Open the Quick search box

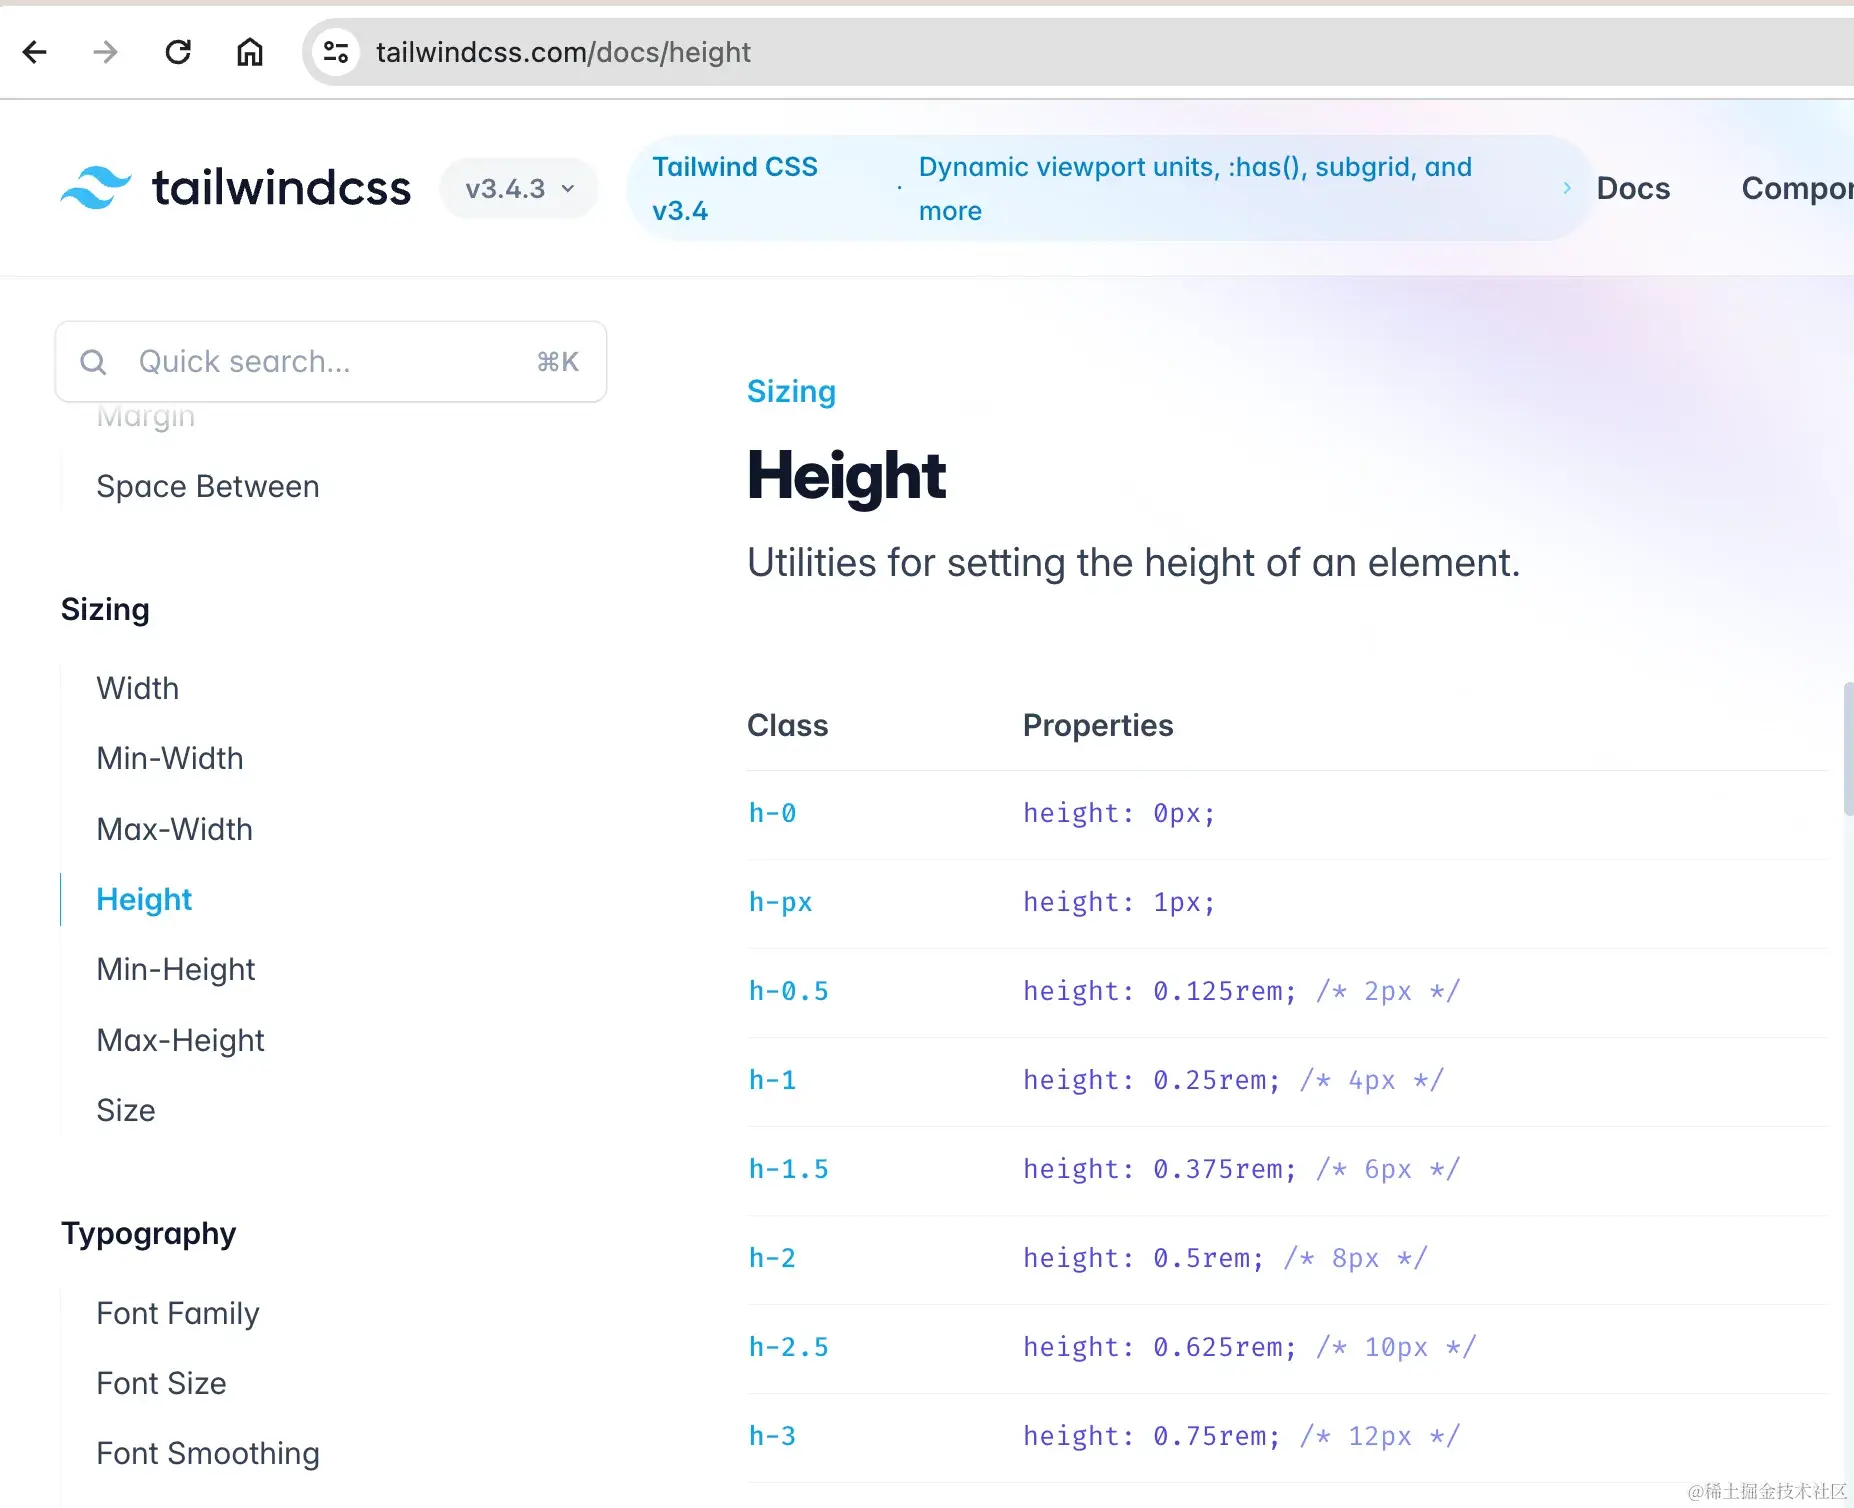331,362
